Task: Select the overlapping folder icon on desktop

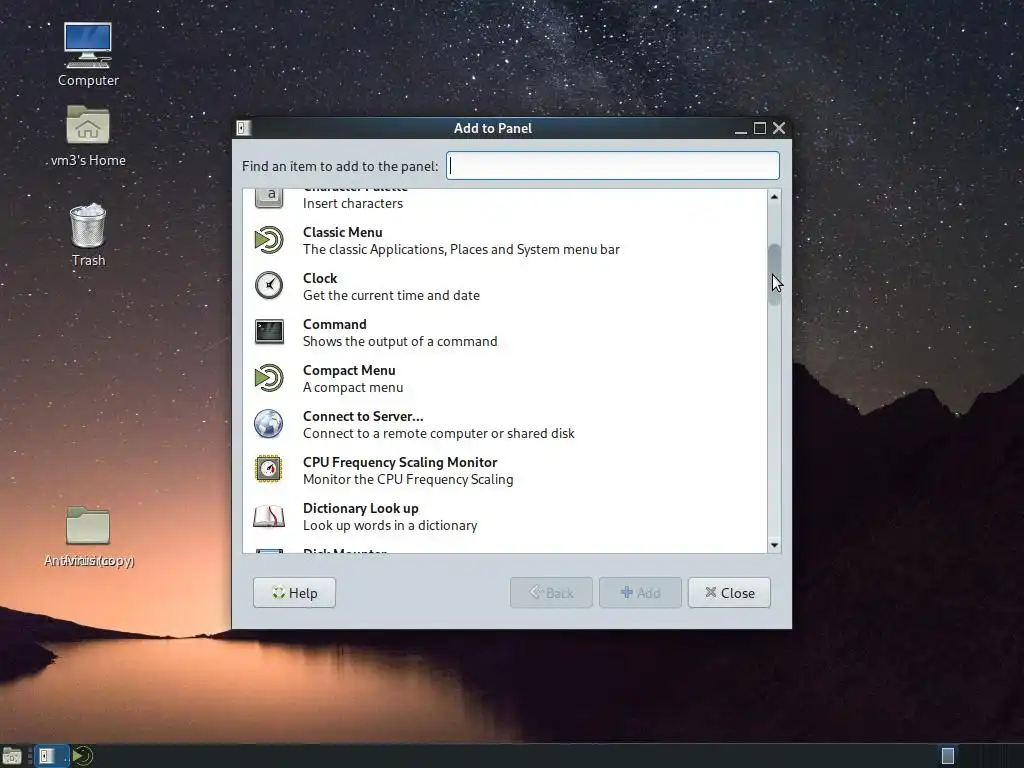Action: point(88,525)
